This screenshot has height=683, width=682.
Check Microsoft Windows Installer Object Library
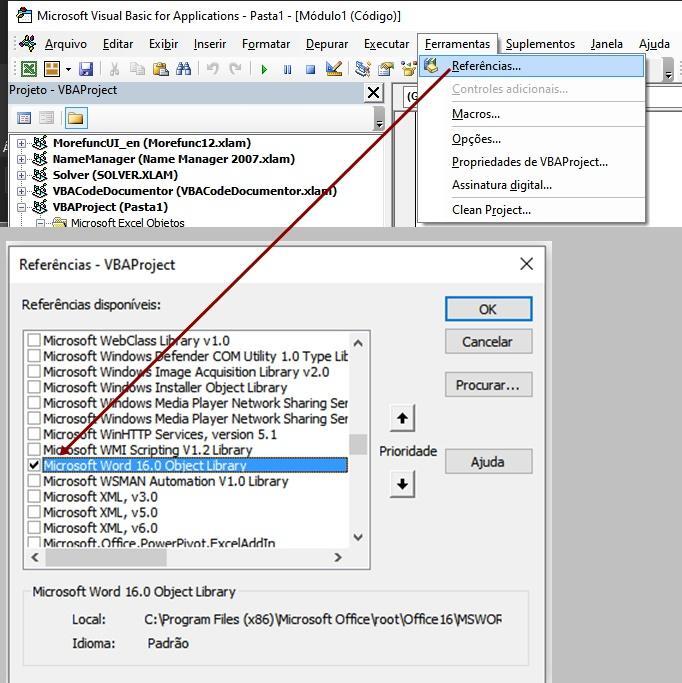(x=34, y=387)
